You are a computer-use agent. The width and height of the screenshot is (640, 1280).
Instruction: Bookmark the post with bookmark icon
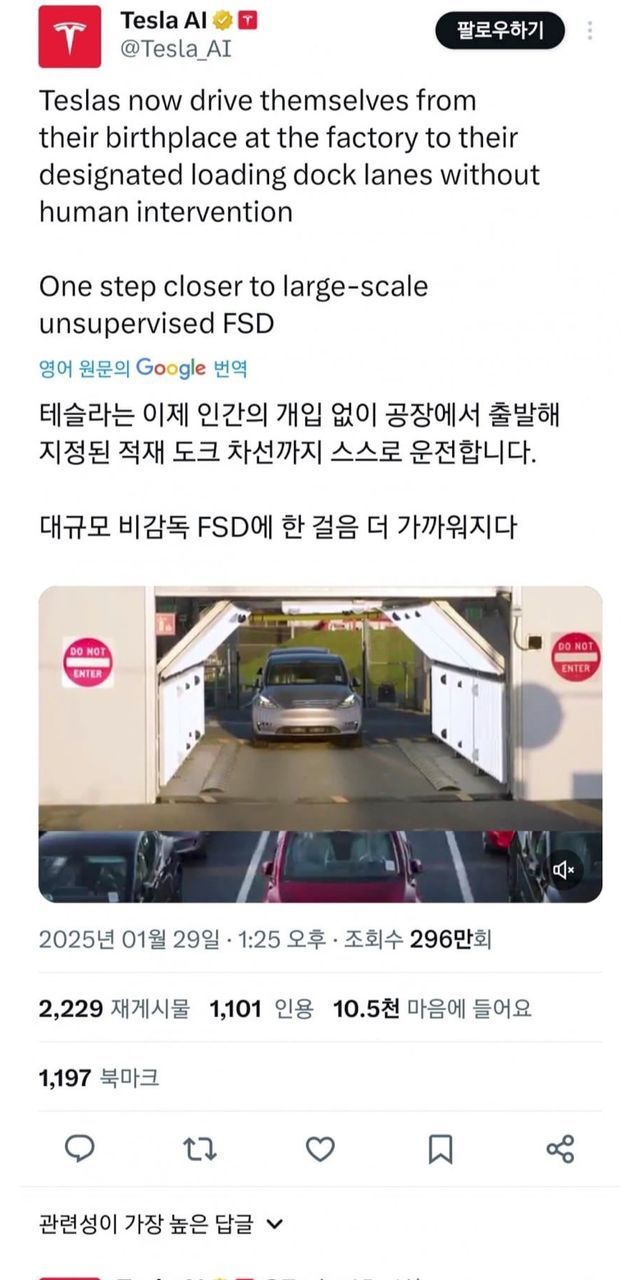point(440,1149)
